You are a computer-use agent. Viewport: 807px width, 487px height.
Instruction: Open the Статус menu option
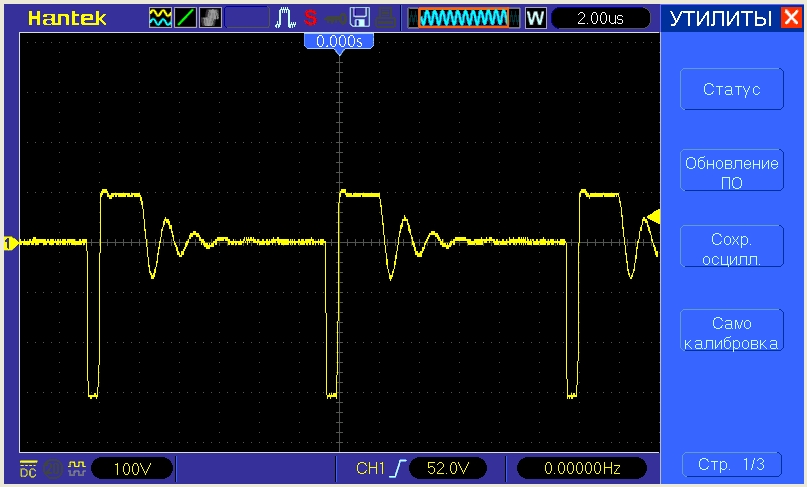click(731, 90)
